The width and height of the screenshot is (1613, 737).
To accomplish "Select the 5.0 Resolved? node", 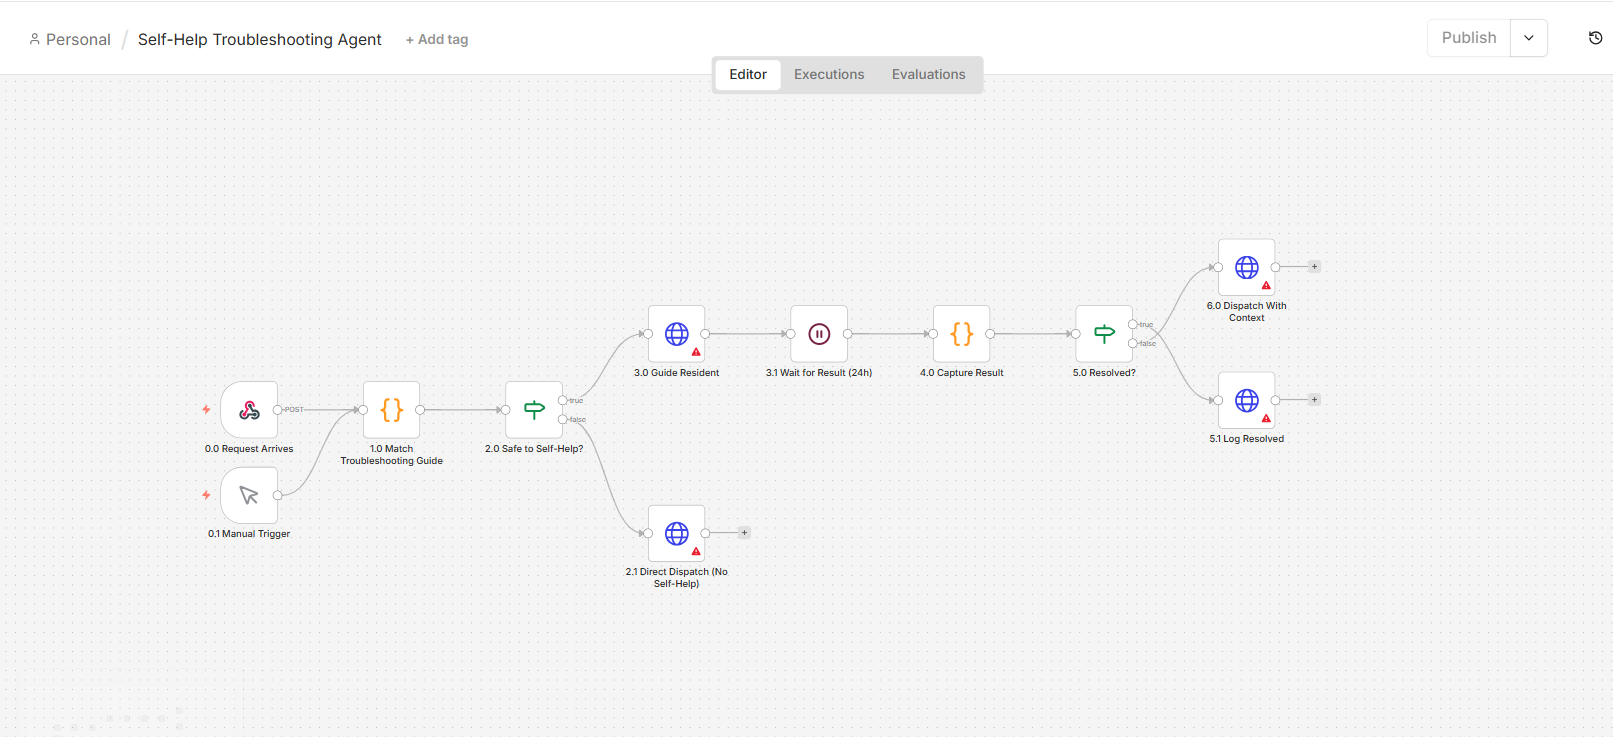I will click(1104, 334).
